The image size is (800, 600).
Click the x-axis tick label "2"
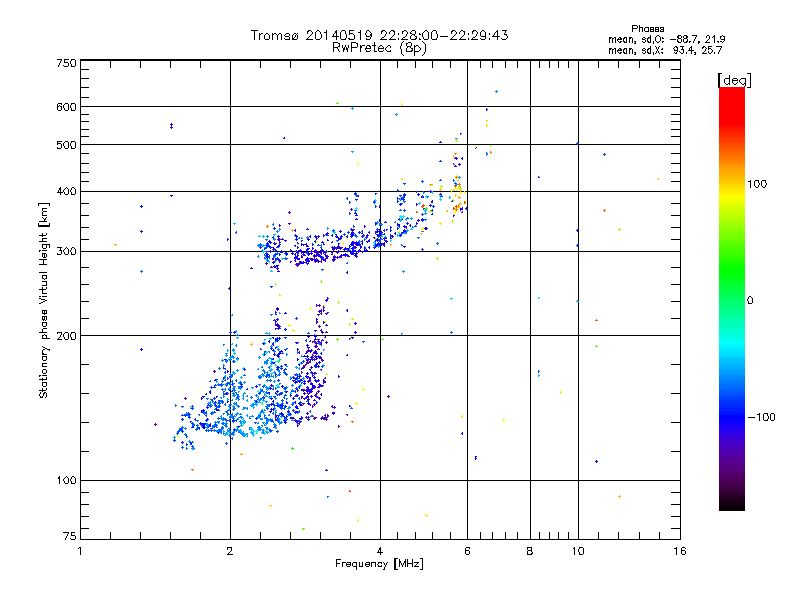[230, 551]
